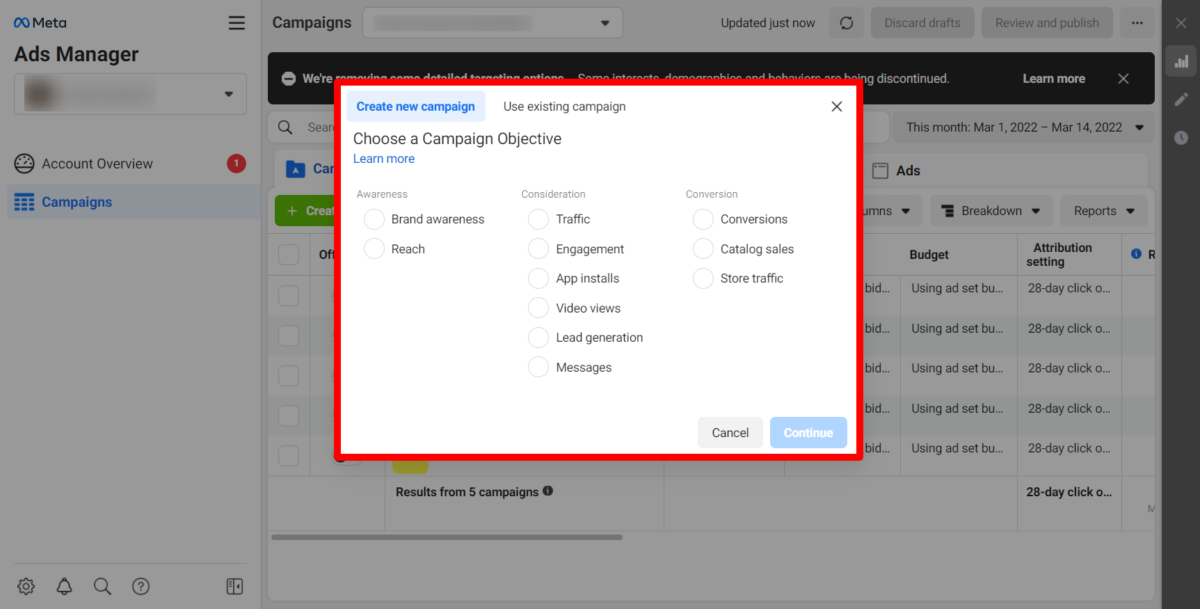Switch to Use existing campaign tab
Viewport: 1200px width, 609px height.
tap(564, 107)
